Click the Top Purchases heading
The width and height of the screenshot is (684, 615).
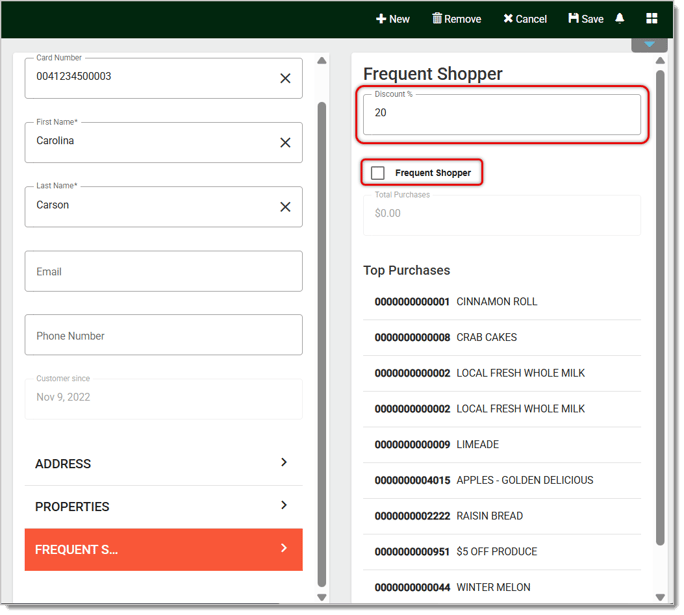coord(407,270)
